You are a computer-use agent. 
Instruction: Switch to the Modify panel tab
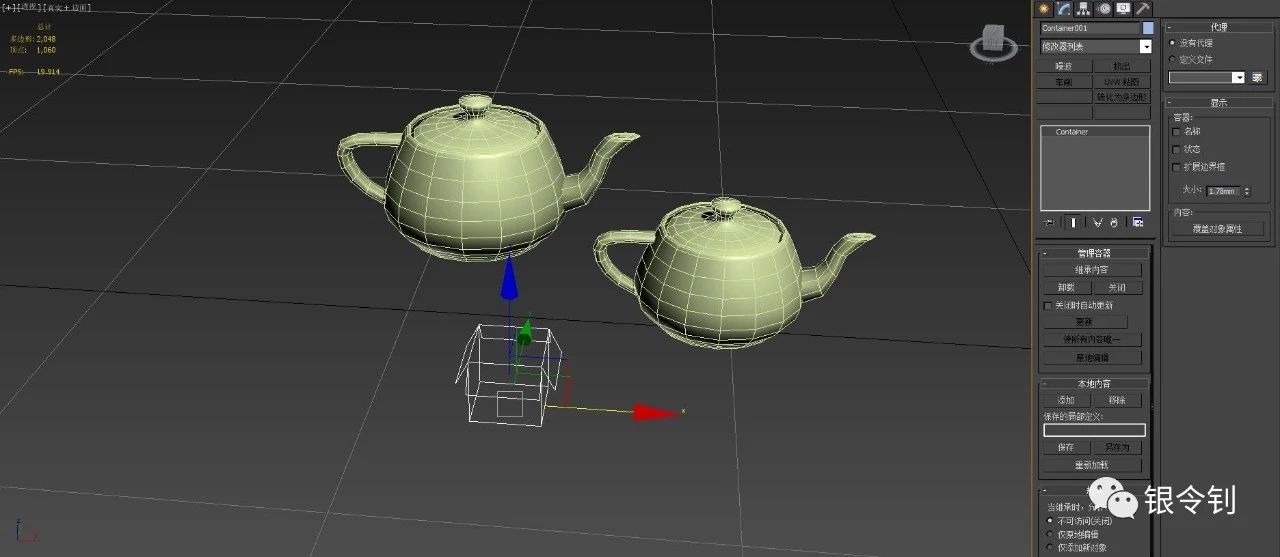1064,8
